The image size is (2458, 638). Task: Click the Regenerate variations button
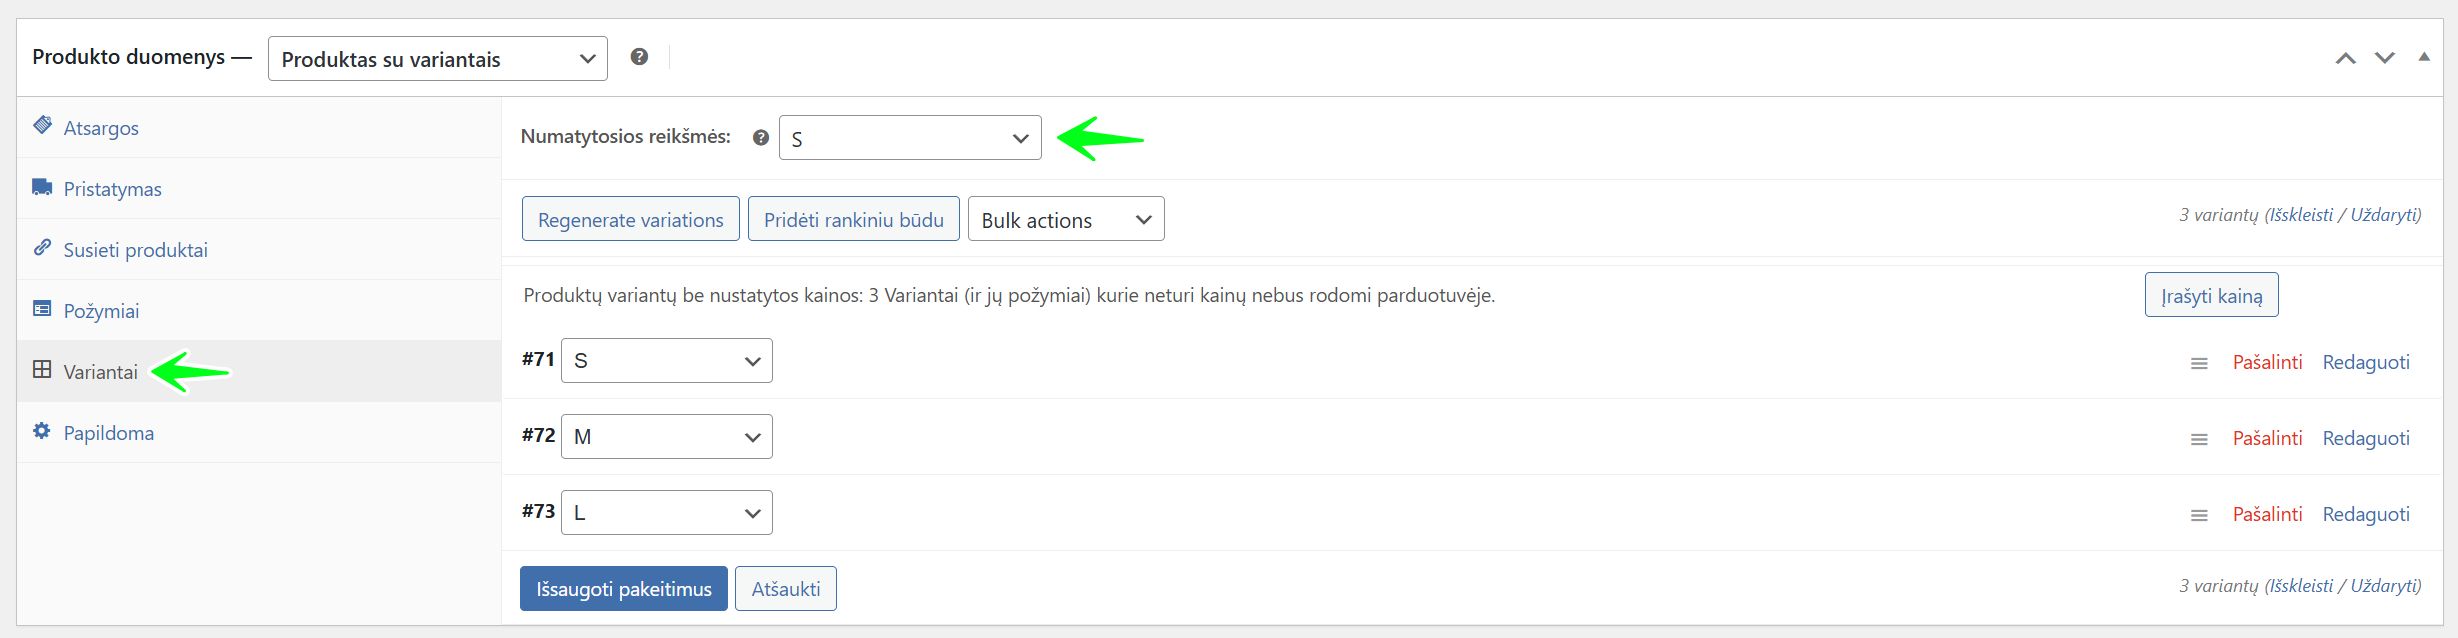[x=630, y=220]
